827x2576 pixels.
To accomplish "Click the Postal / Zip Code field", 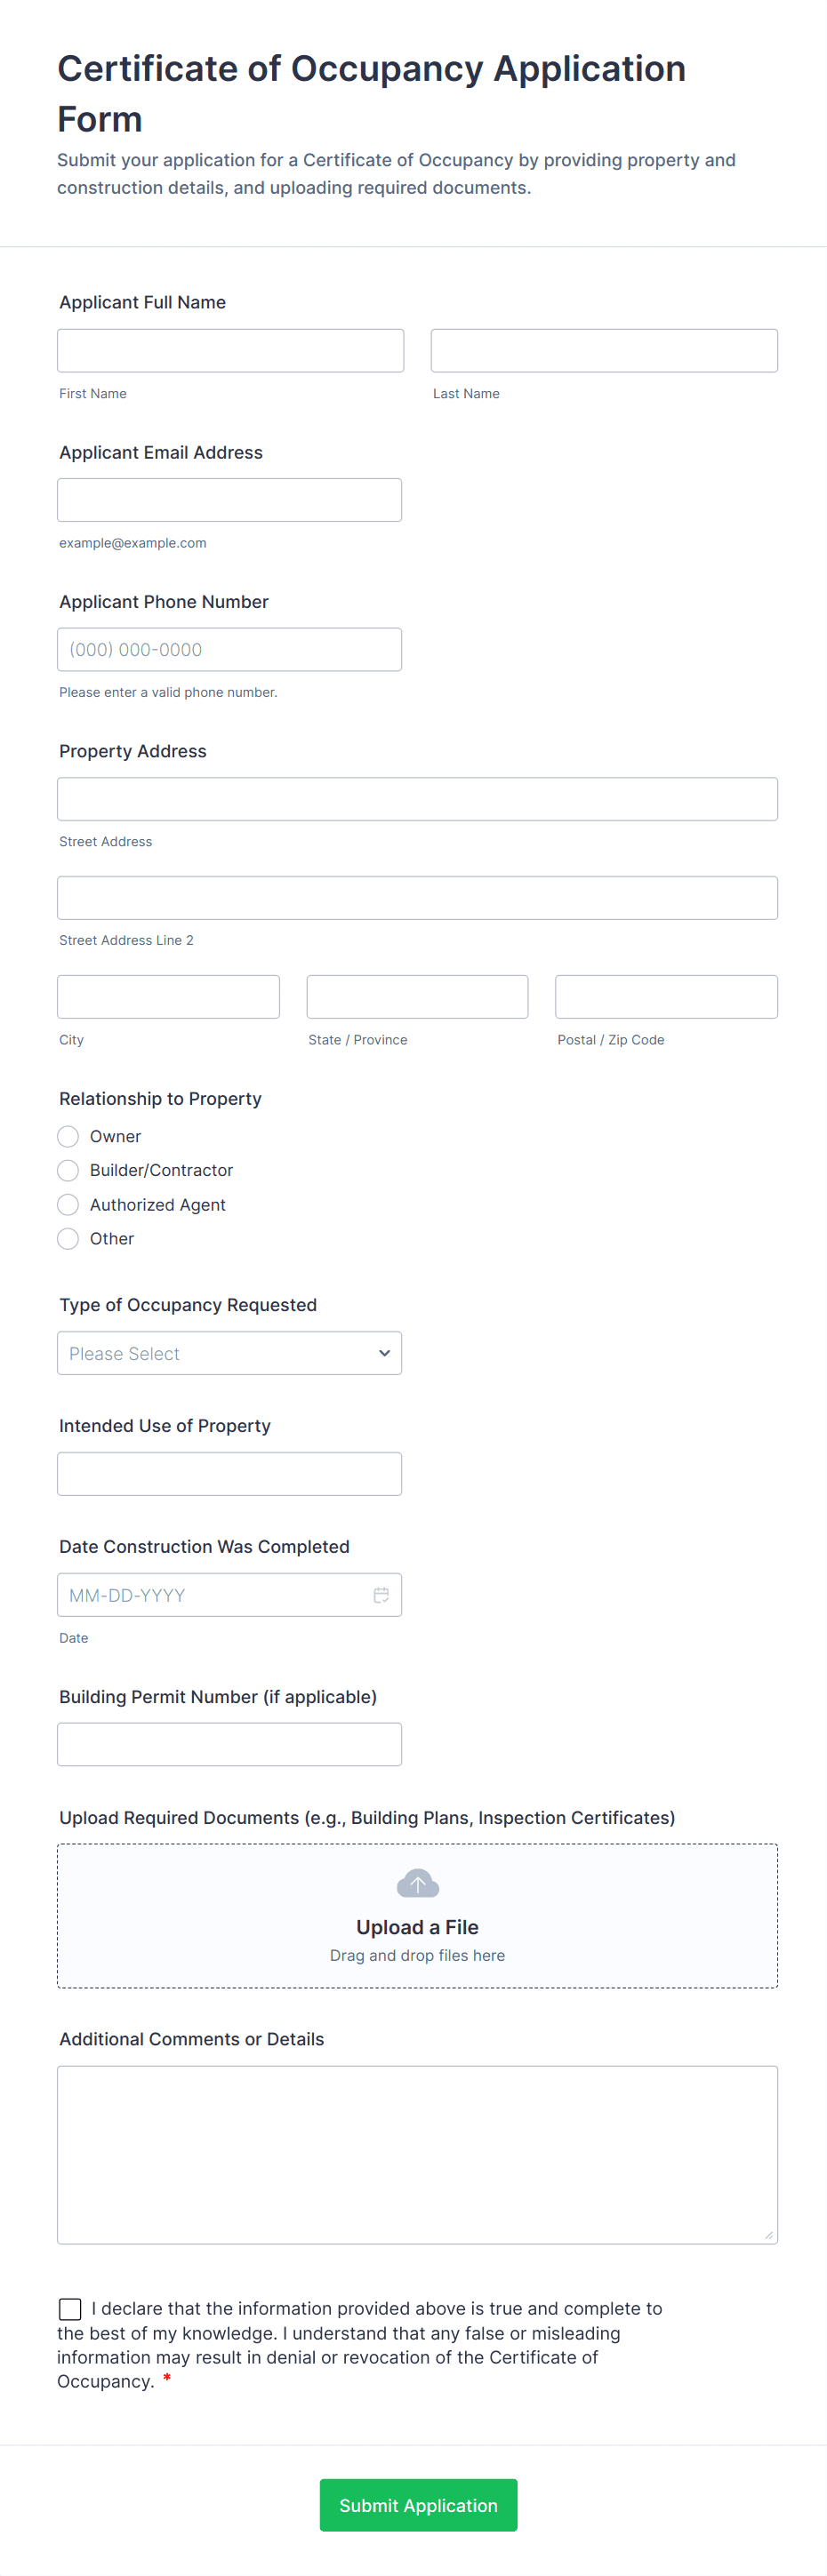I will (666, 997).
